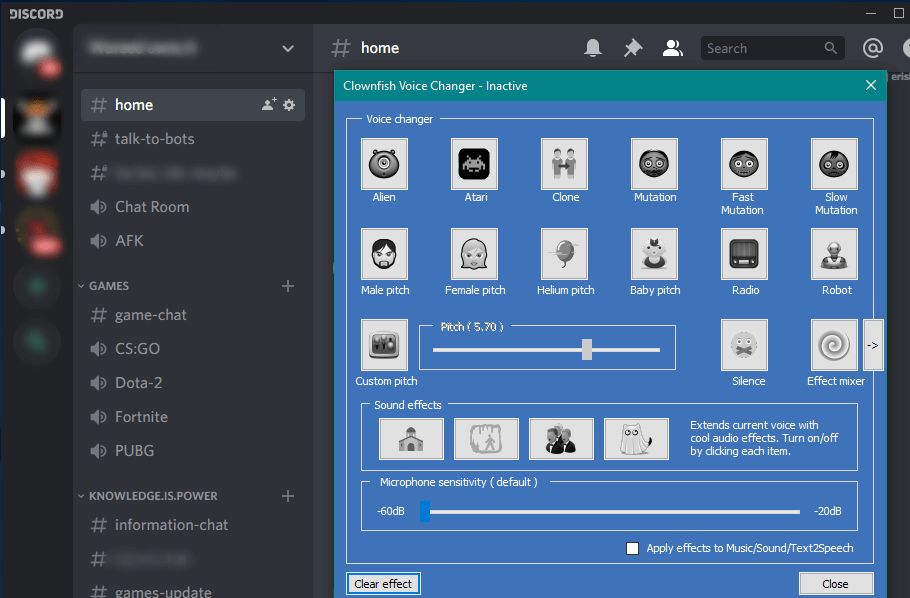This screenshot has height=598, width=910.
Task: Edit home channel settings gear
Action: (289, 105)
